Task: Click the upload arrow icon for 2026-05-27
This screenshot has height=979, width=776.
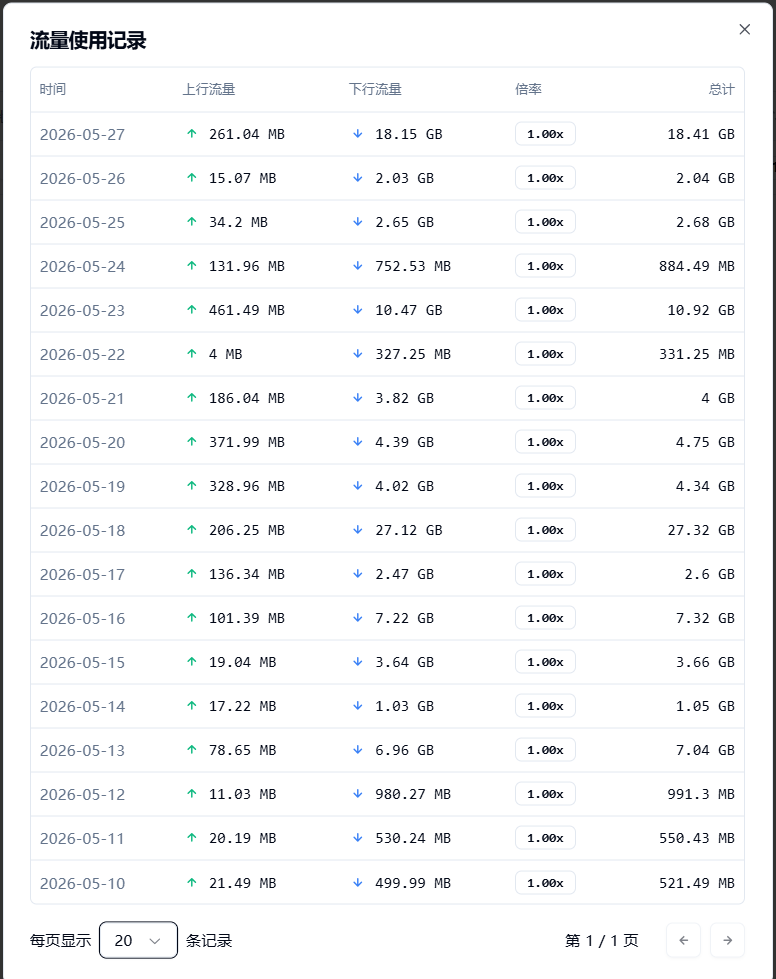Action: [x=192, y=134]
